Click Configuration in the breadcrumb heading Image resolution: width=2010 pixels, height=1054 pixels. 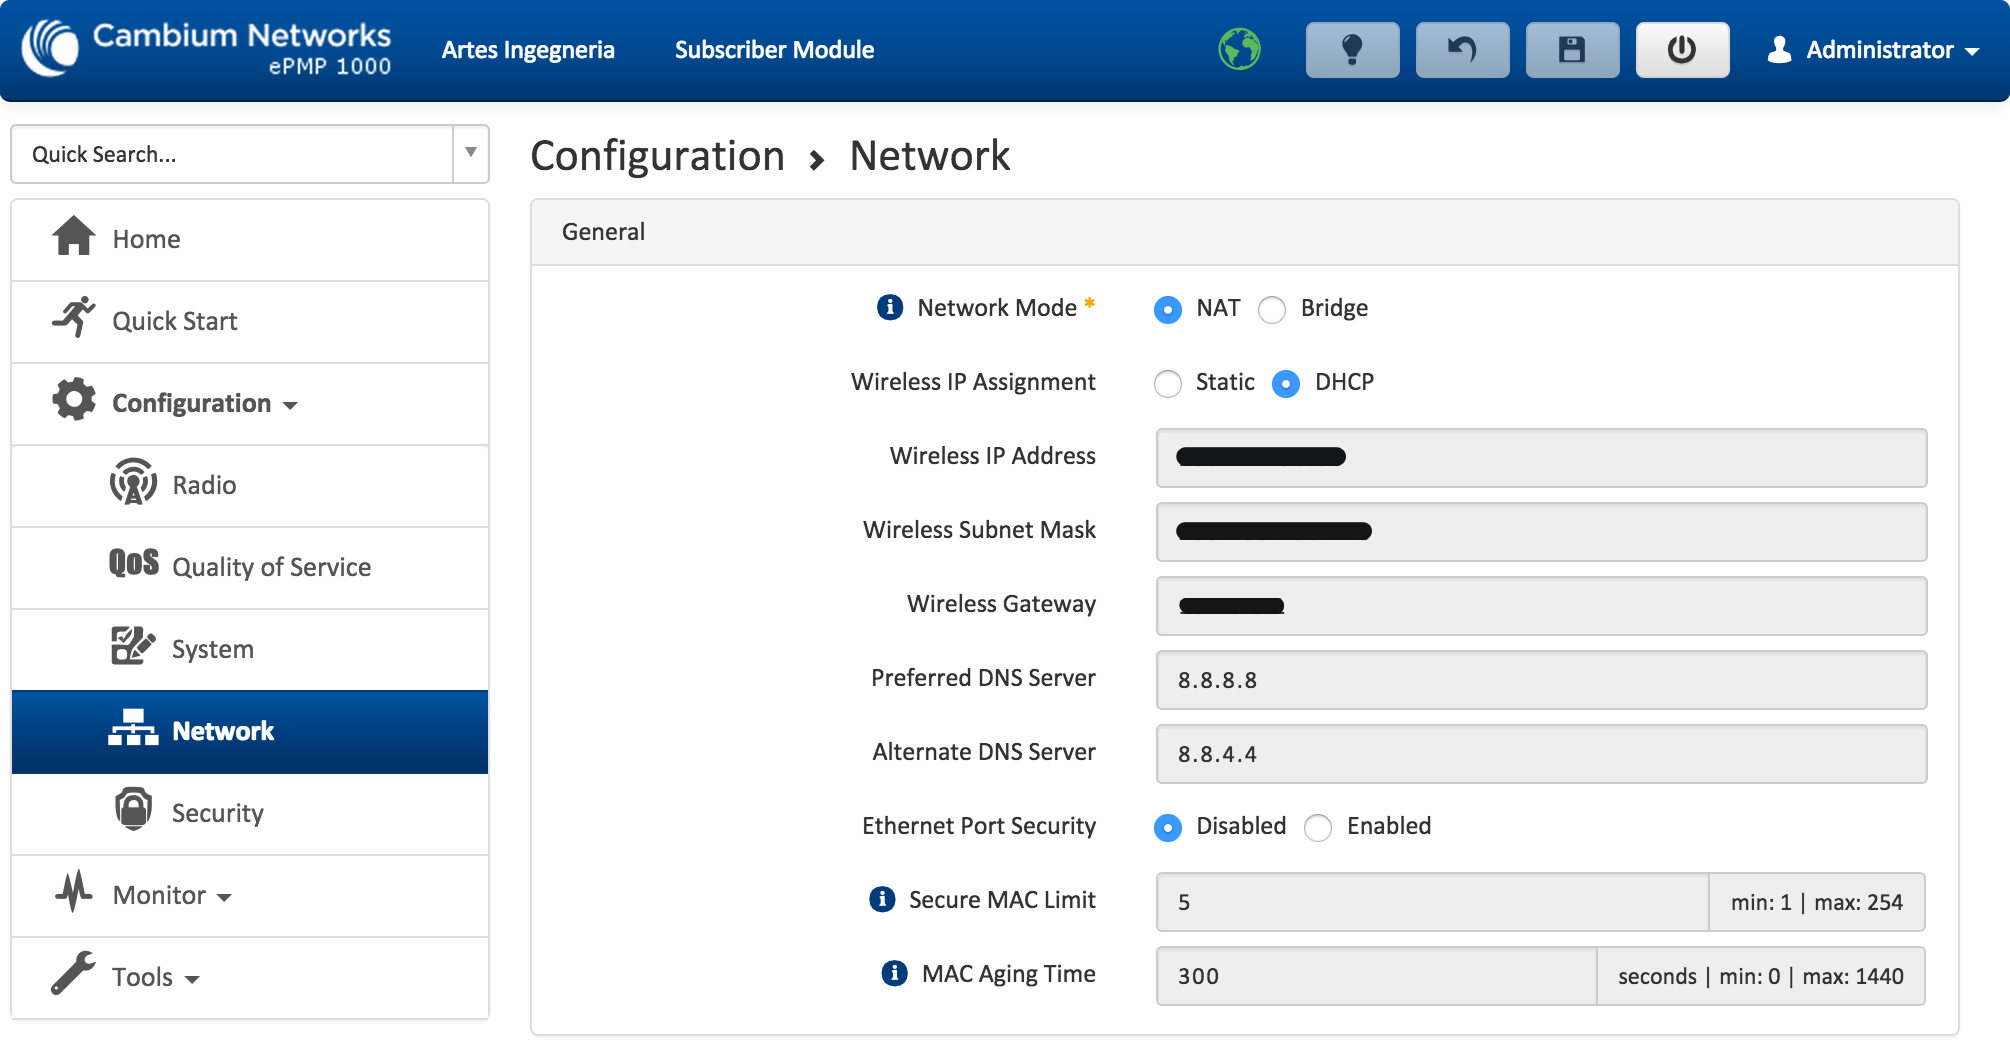(657, 157)
